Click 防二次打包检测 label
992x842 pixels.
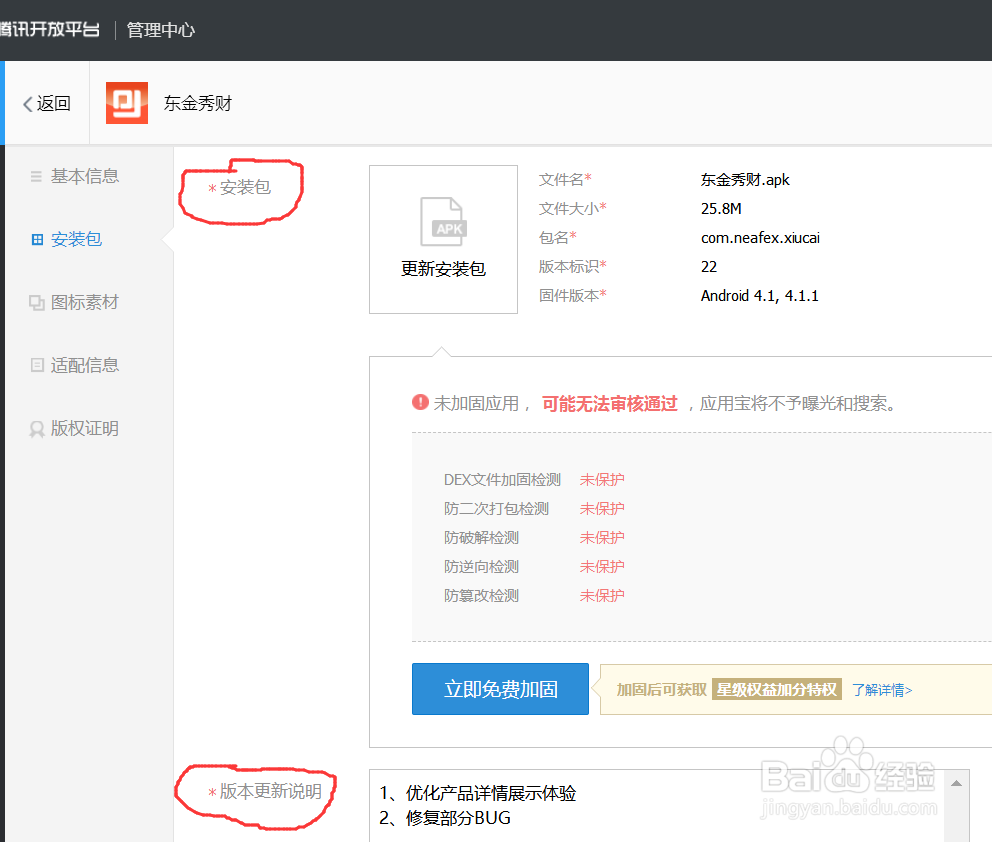point(497,509)
